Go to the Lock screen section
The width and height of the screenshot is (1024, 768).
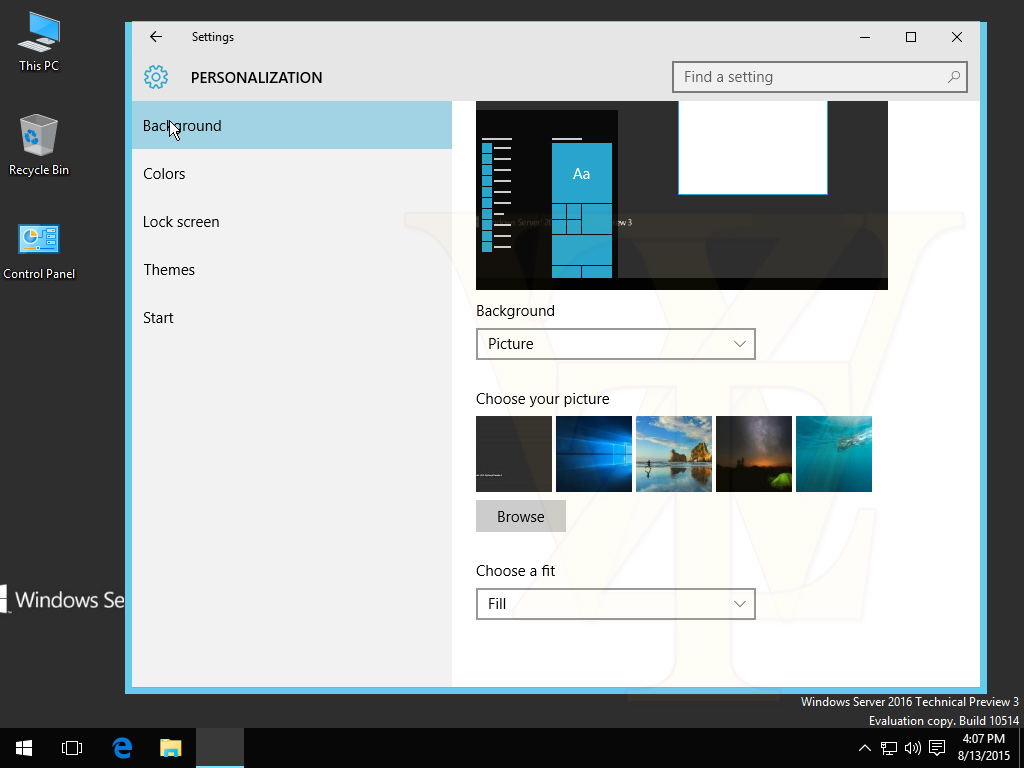coord(181,222)
